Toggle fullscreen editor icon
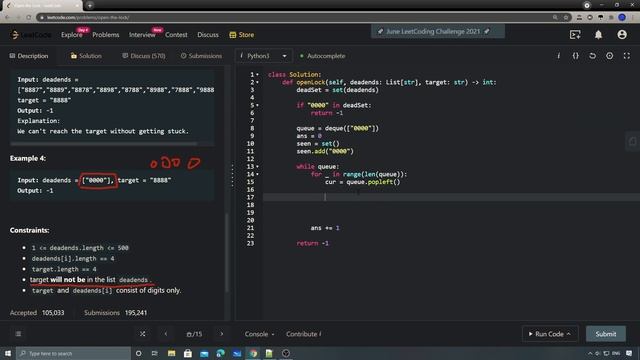640x360 pixels. pos(627,56)
